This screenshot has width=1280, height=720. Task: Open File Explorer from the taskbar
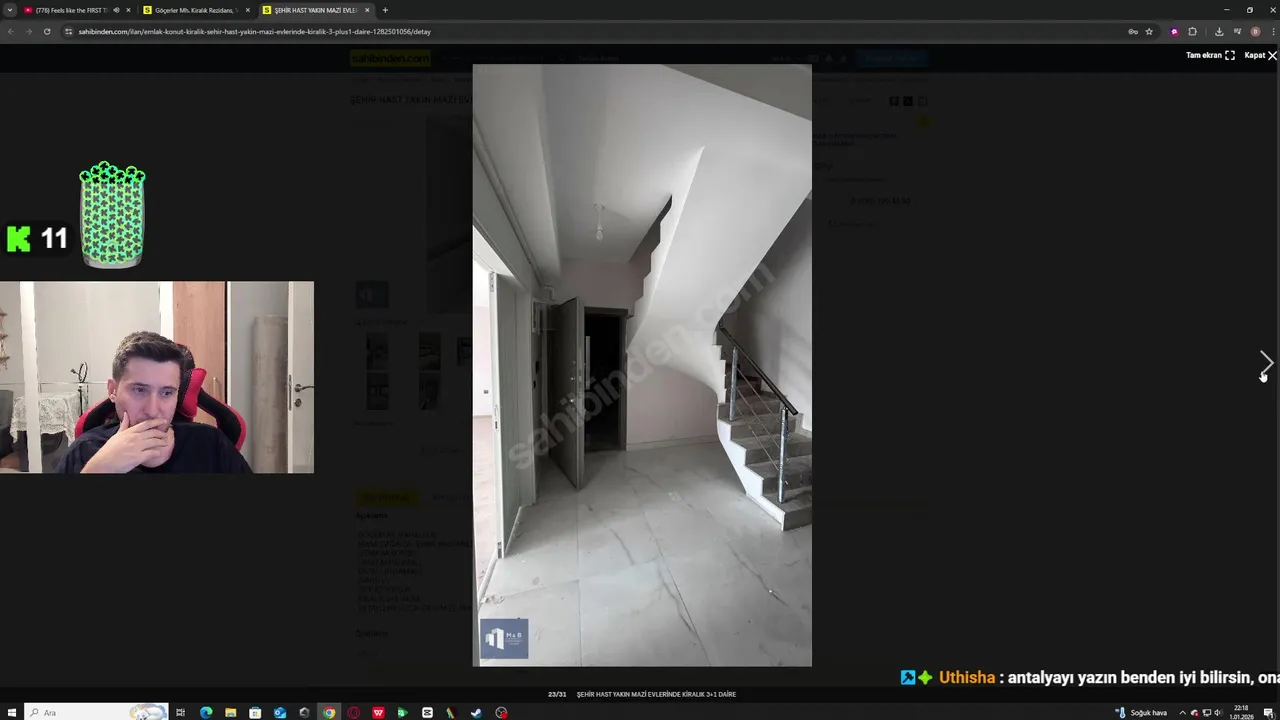point(231,712)
